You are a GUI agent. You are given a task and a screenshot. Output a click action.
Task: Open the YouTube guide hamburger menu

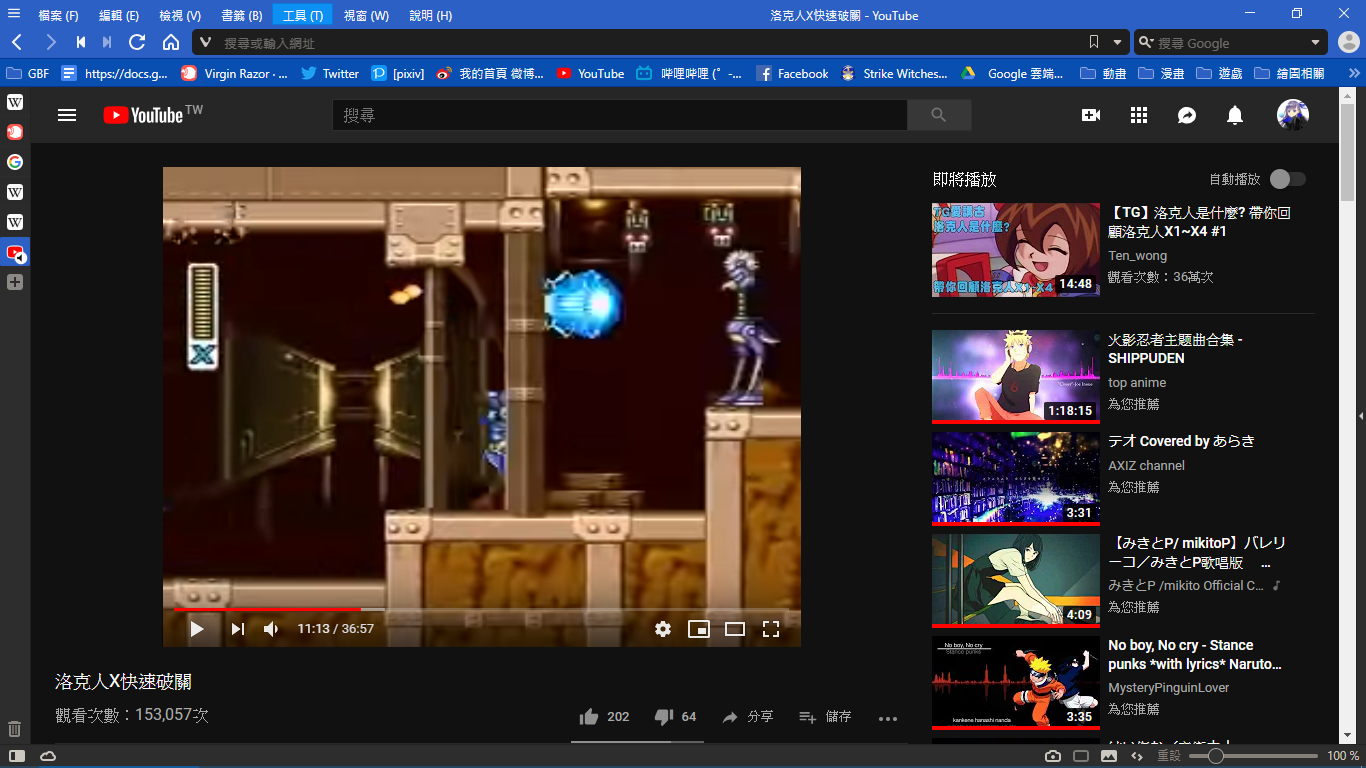tap(67, 115)
